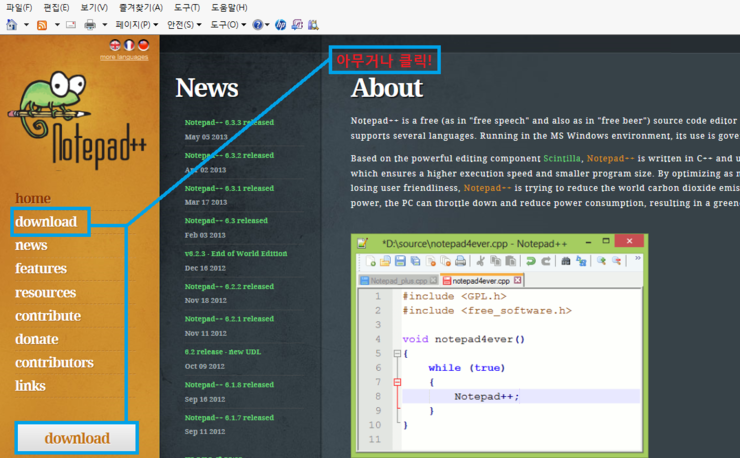Click the Find binoculars icon in Notepad++ screenshot
This screenshot has height=458, width=740.
(566, 261)
